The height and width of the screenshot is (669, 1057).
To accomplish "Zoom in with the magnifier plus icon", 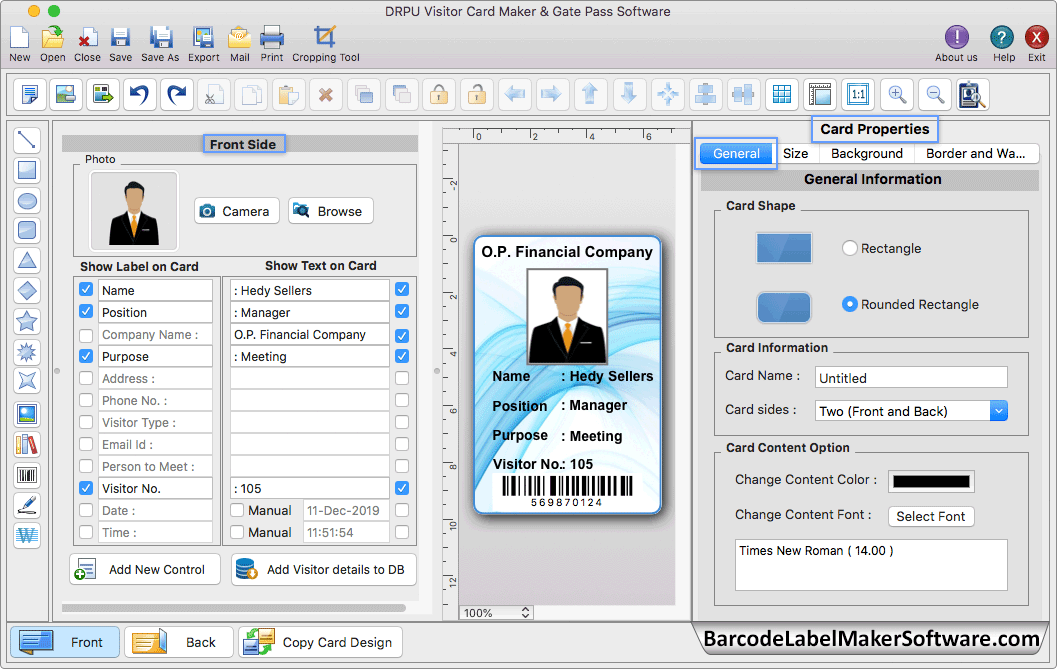I will click(x=897, y=94).
